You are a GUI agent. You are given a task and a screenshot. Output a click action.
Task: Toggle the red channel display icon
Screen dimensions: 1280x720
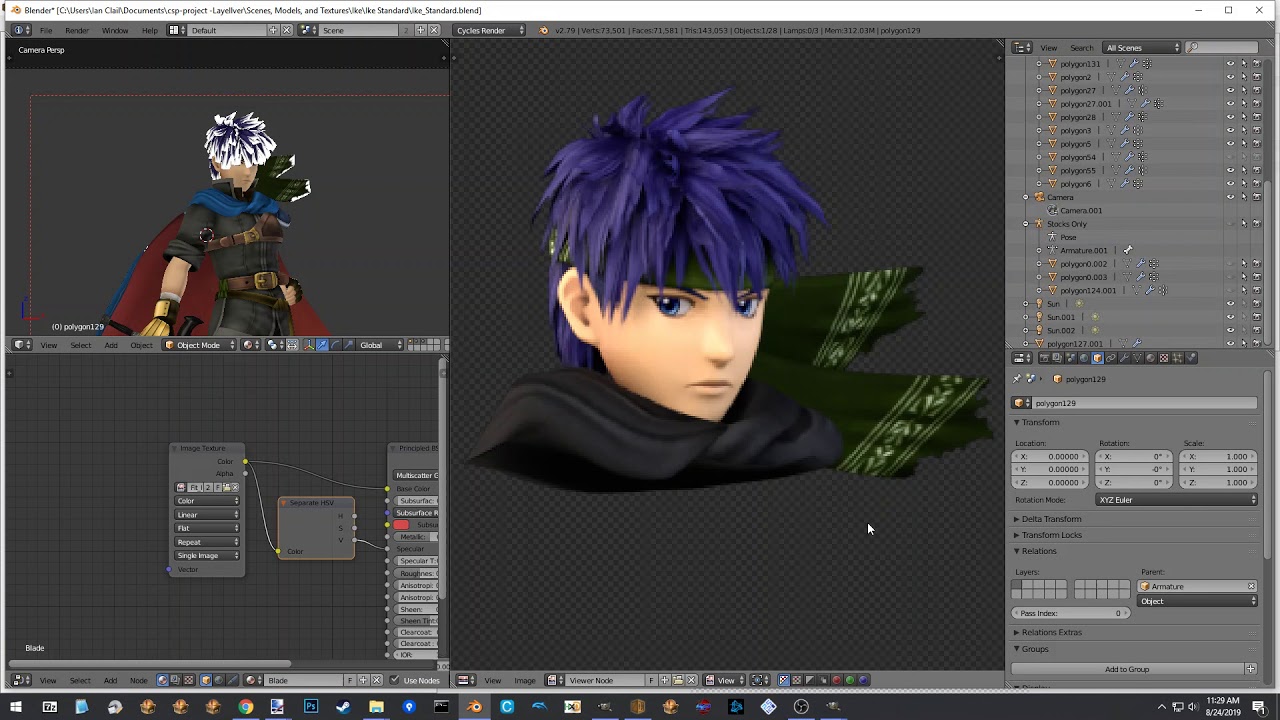837,681
